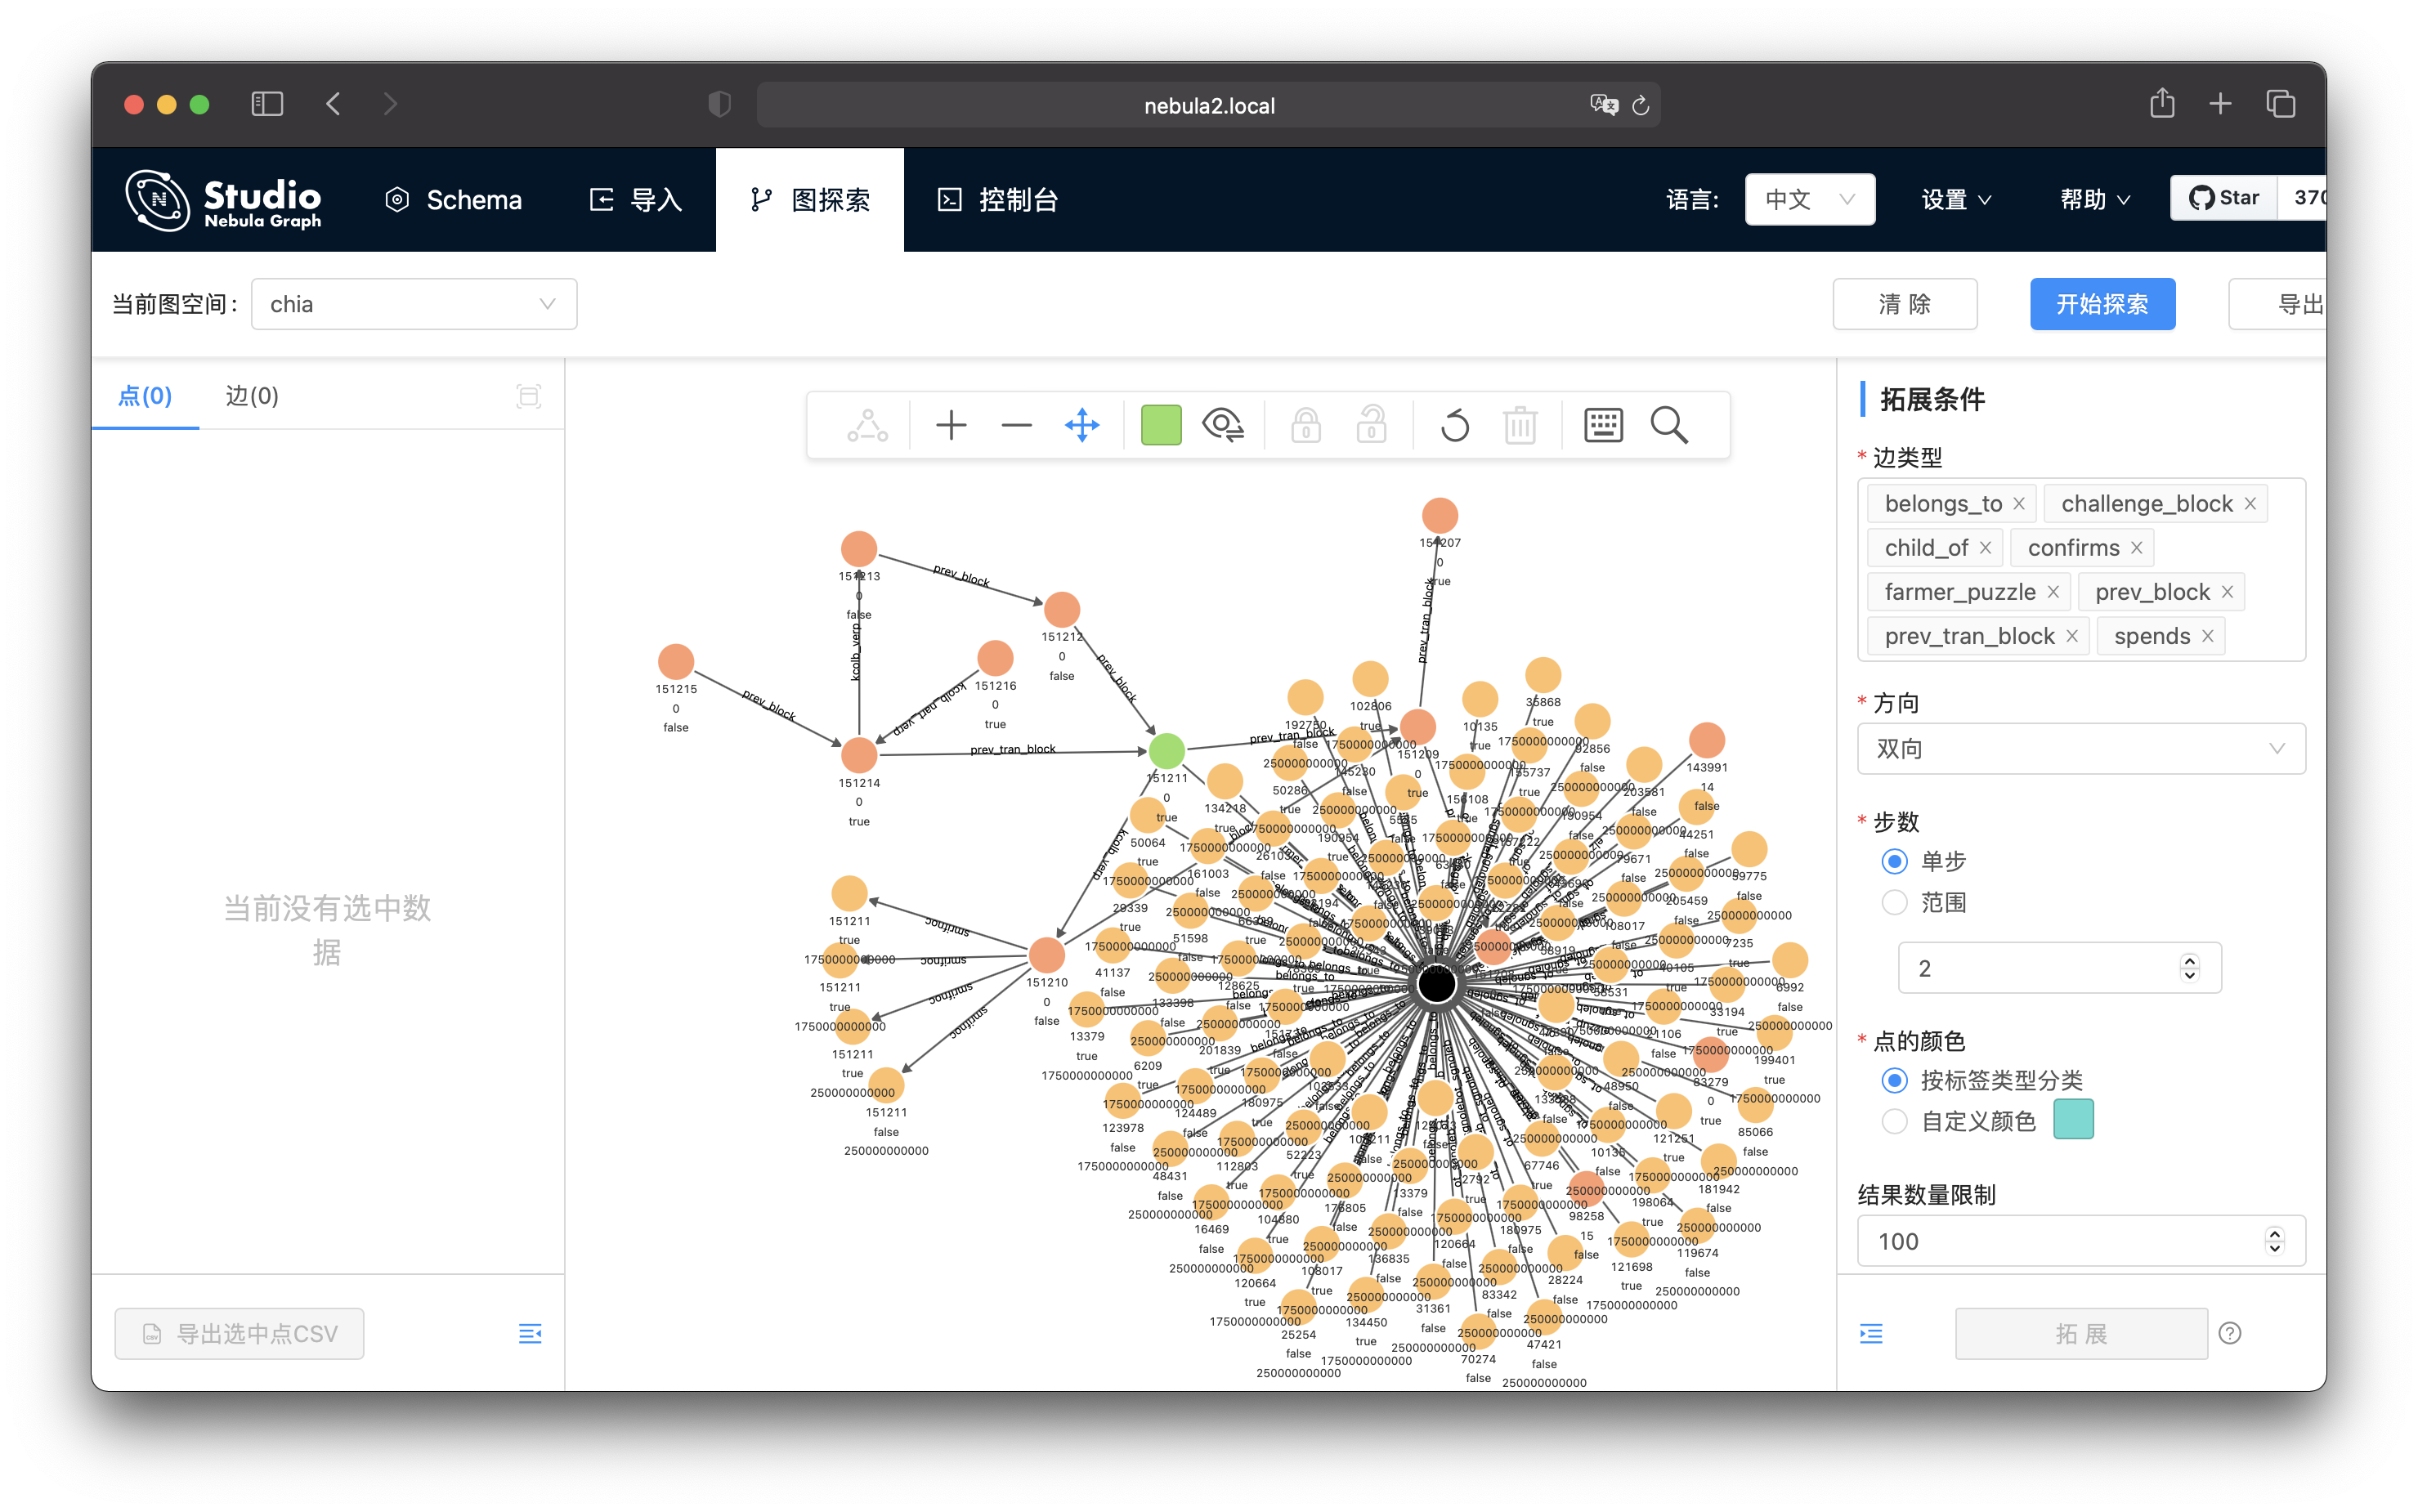The width and height of the screenshot is (2418, 1512).
Task: Show the tab overview icon
Action: (x=2281, y=104)
